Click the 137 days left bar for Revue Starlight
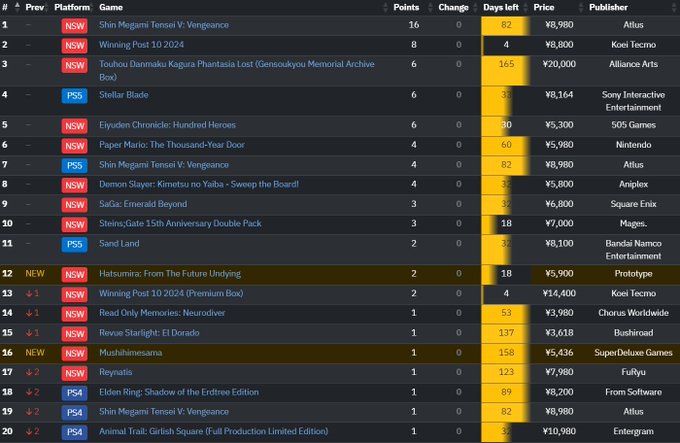The height and width of the screenshot is (443, 680). (506, 332)
